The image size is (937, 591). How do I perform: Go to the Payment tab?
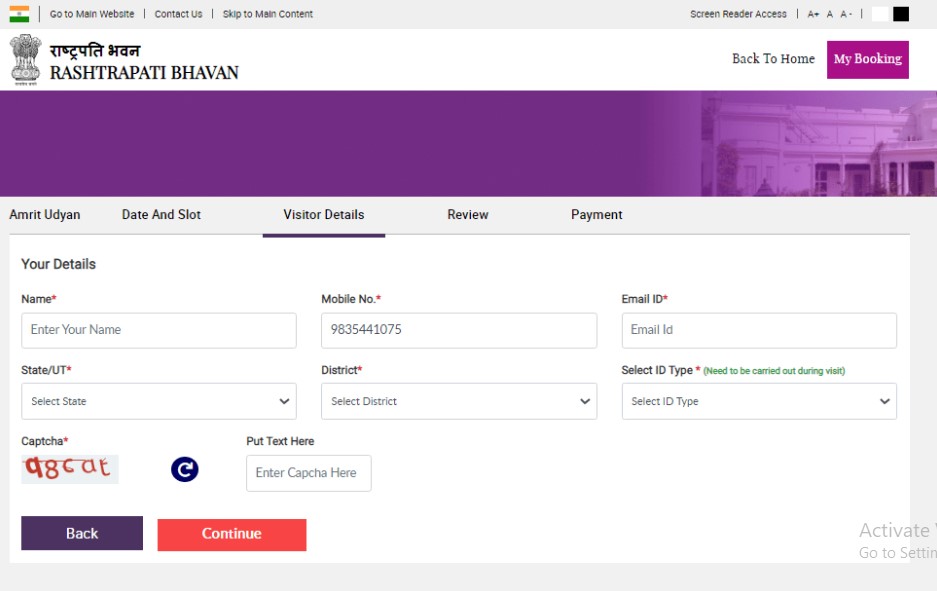coord(596,215)
